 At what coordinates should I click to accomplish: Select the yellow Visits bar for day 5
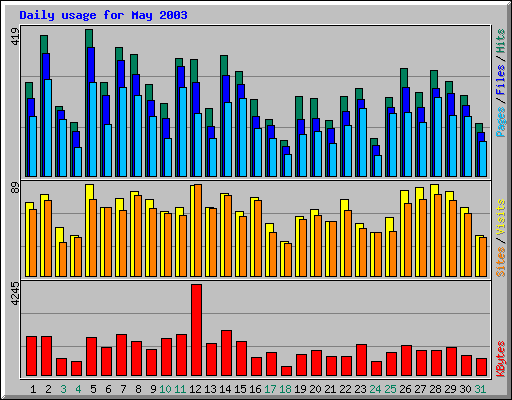pos(89,192)
